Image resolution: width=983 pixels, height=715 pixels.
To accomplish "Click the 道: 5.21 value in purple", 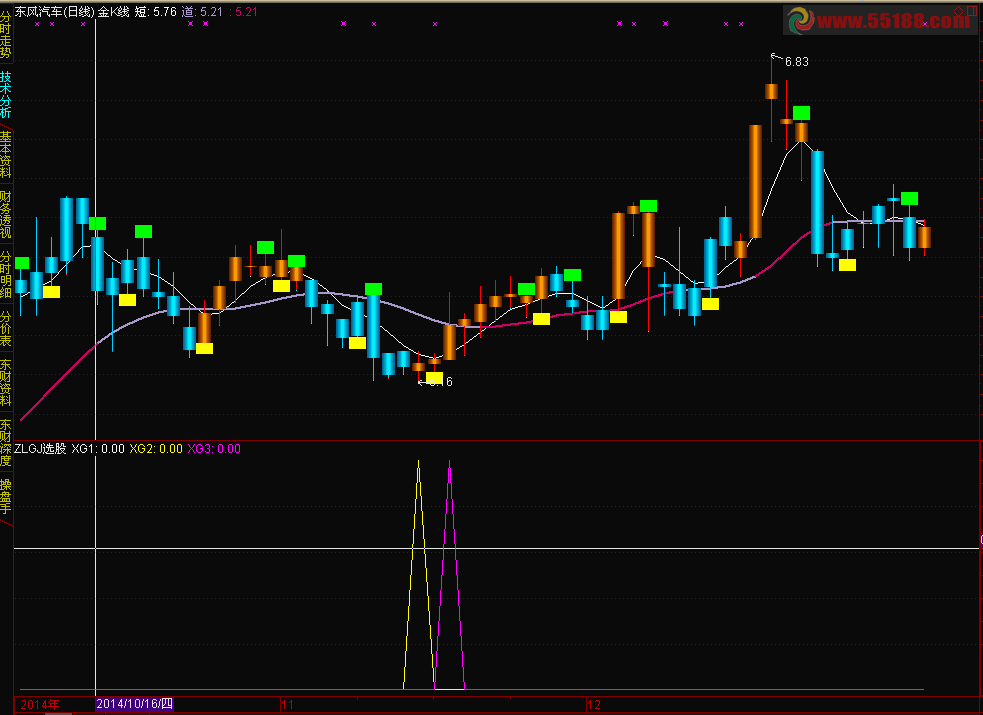I will click(x=202, y=11).
